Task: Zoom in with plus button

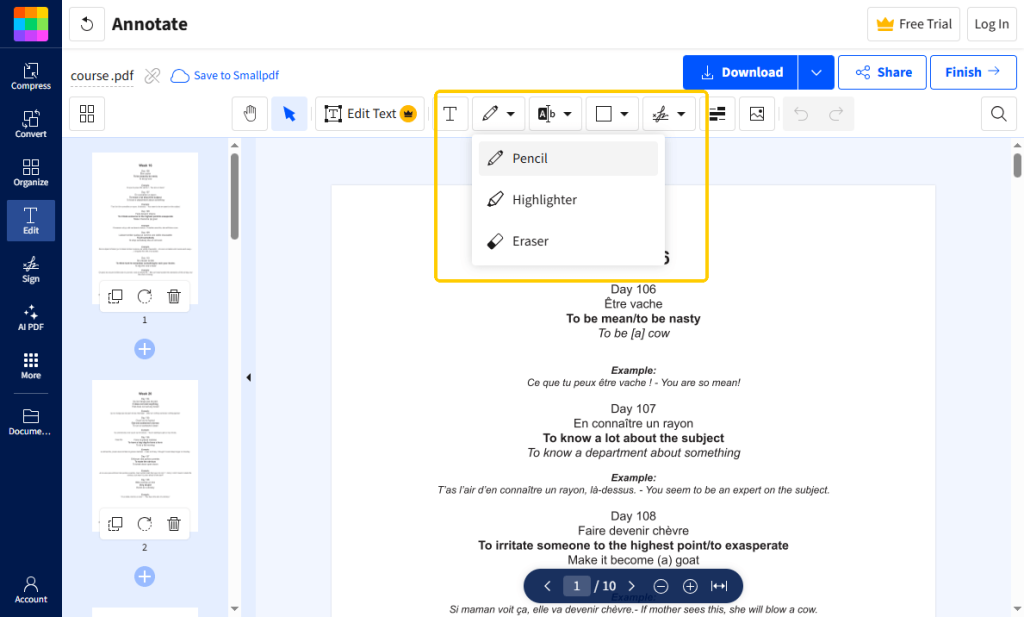Action: click(690, 586)
